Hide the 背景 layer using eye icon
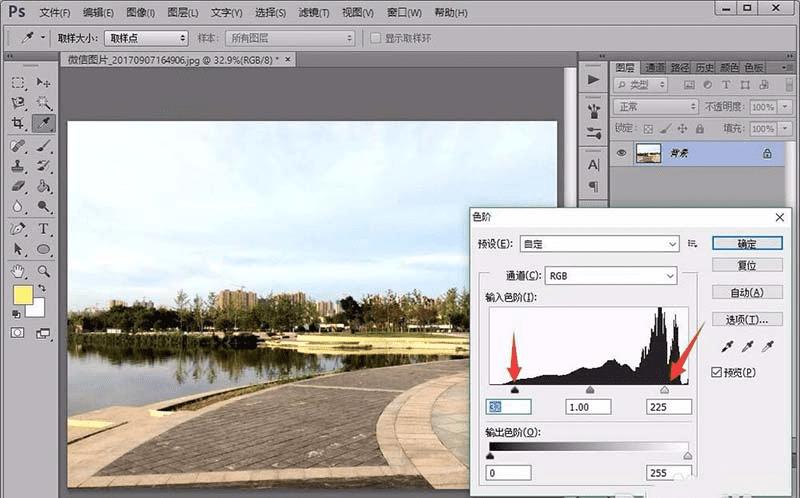Viewport: 800px width, 498px height. [621, 153]
